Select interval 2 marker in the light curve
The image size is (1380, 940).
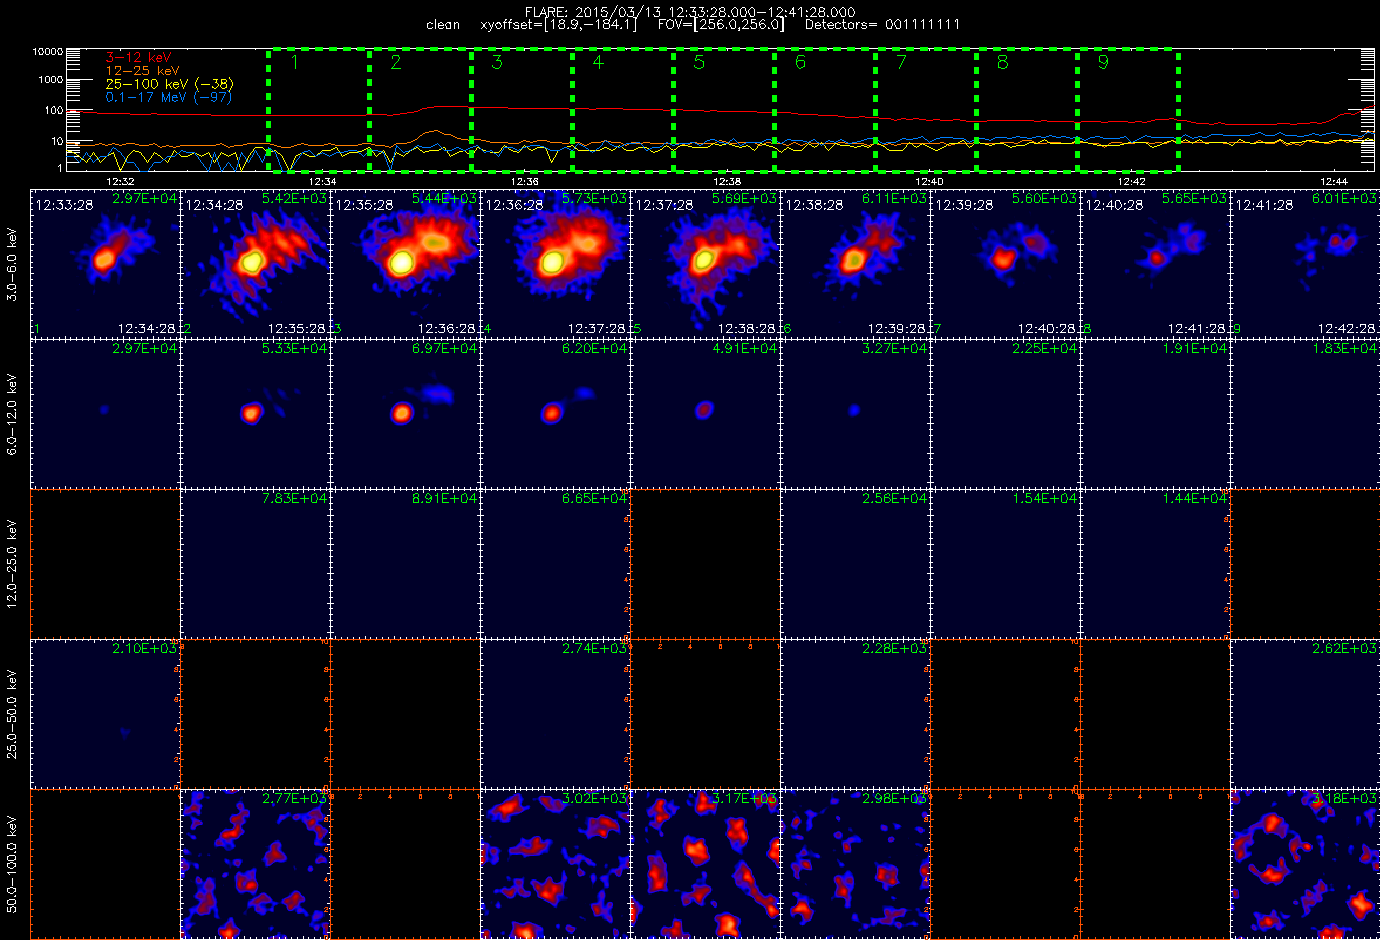click(x=396, y=63)
